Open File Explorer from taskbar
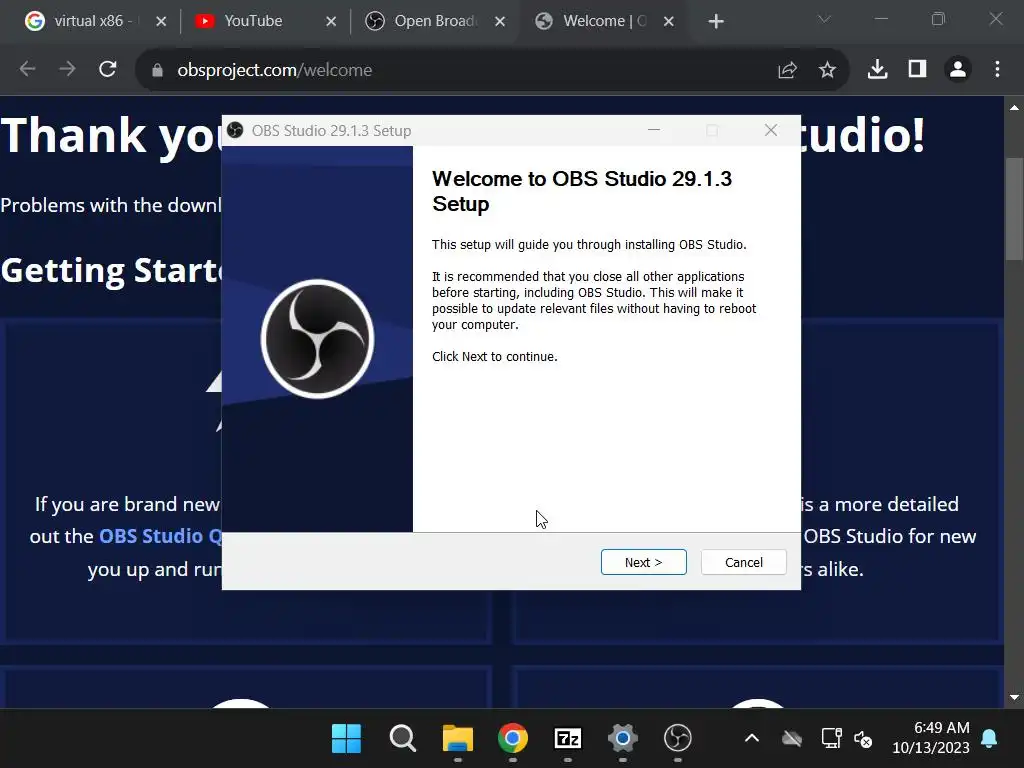The height and width of the screenshot is (768, 1024). coord(458,739)
